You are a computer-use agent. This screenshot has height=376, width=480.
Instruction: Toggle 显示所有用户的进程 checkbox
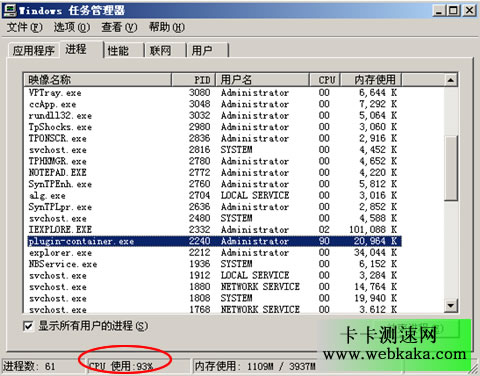28,326
